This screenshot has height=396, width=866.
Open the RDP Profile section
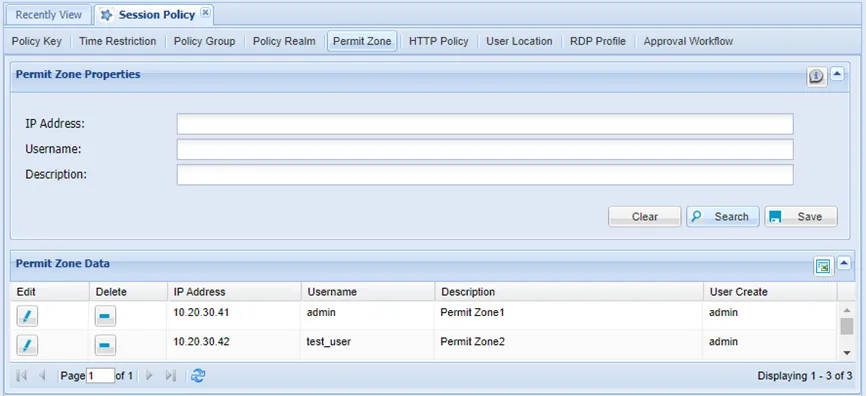click(x=598, y=41)
